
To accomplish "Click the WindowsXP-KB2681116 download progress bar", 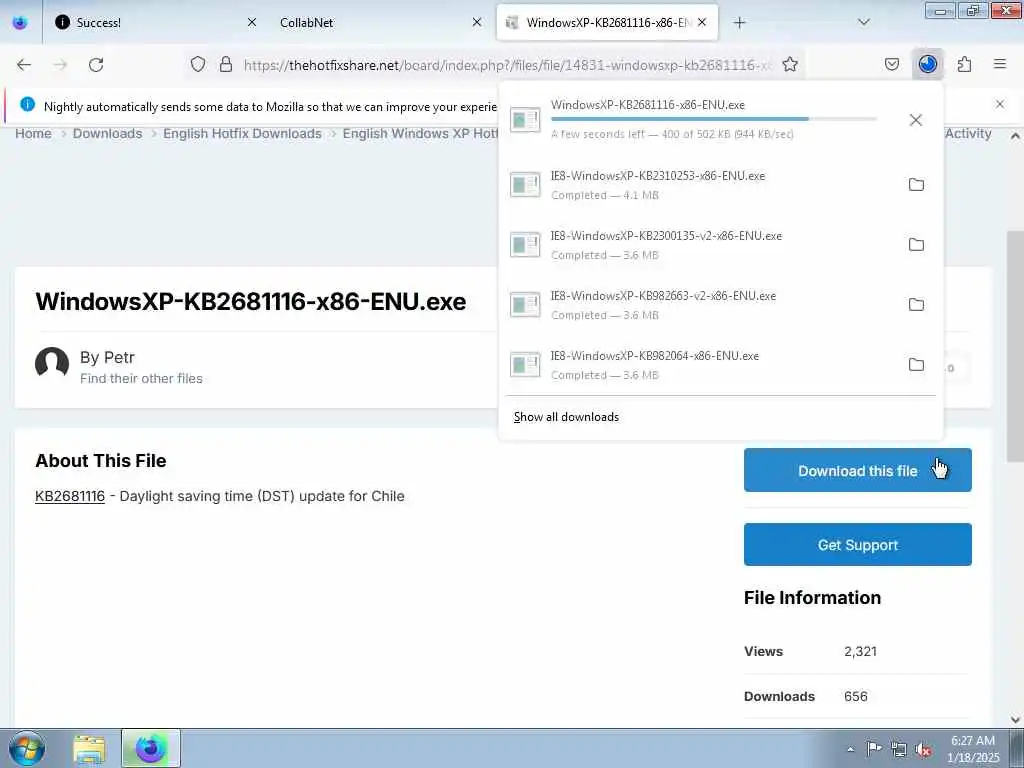I will click(x=714, y=119).
